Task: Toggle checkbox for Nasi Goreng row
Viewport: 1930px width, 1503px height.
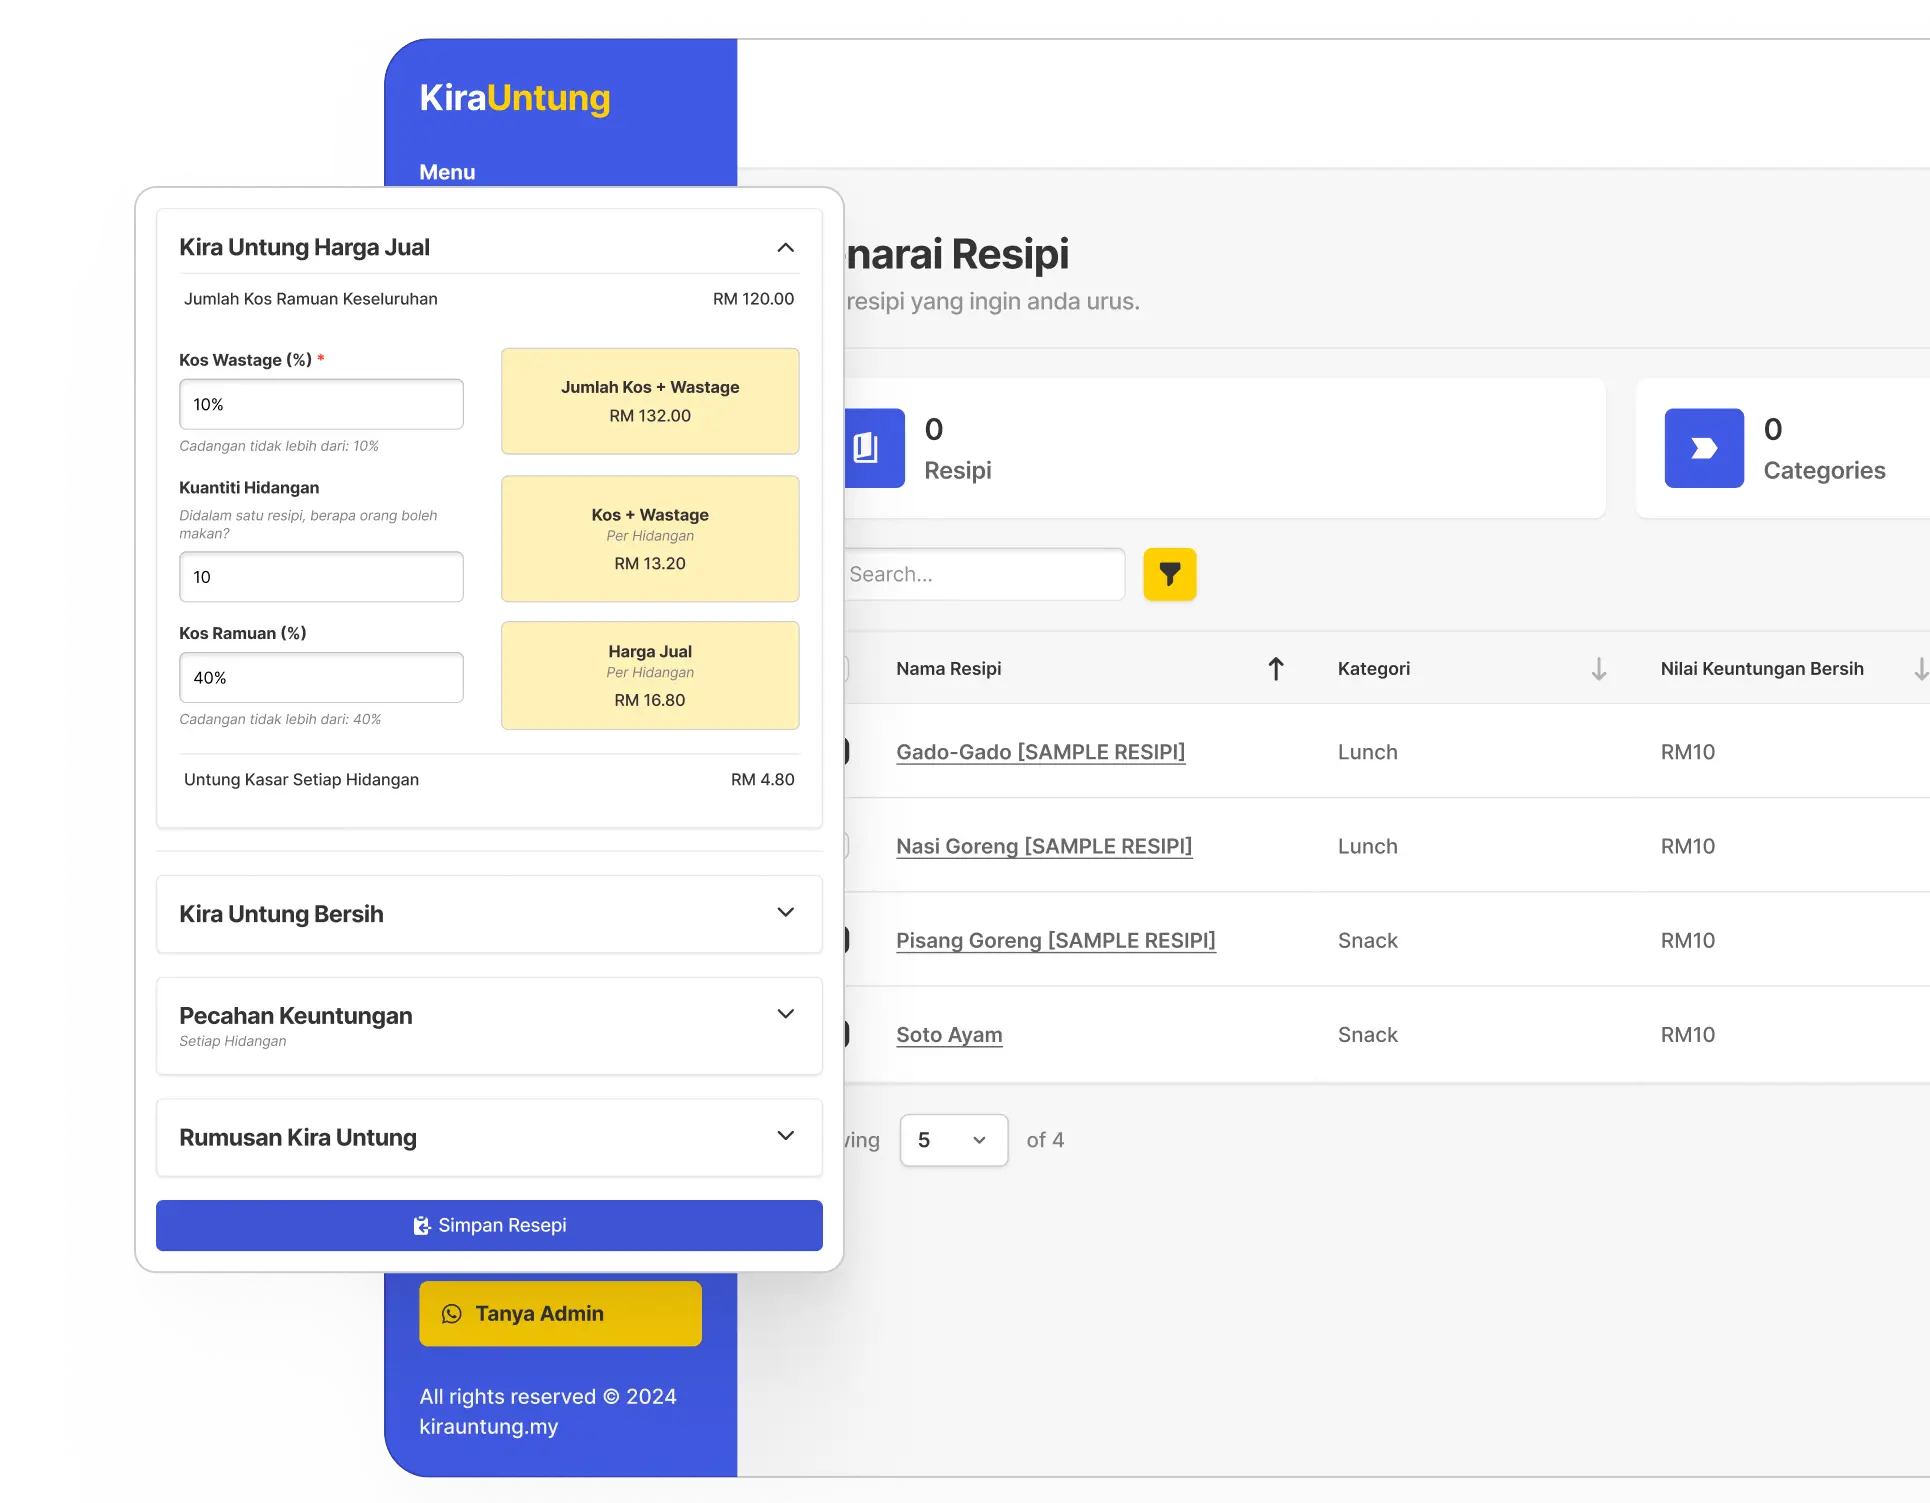Action: tap(846, 846)
